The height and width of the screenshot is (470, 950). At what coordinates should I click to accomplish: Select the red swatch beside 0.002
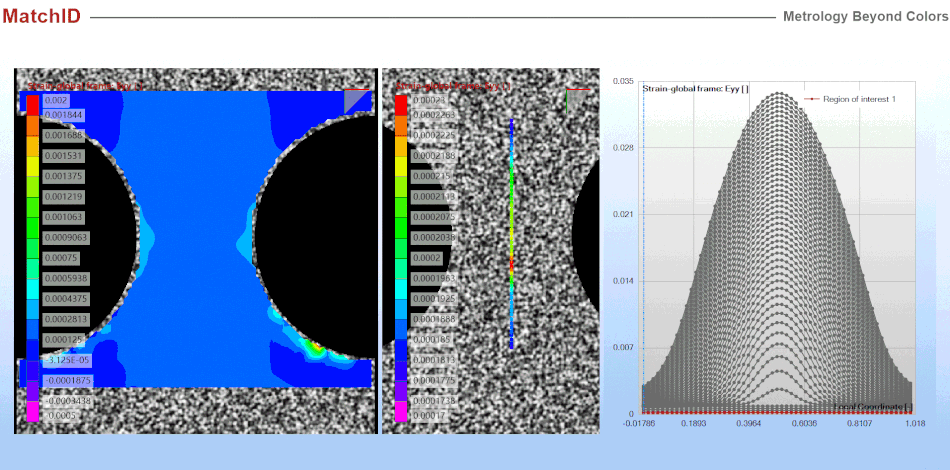pyautogui.click(x=33, y=105)
